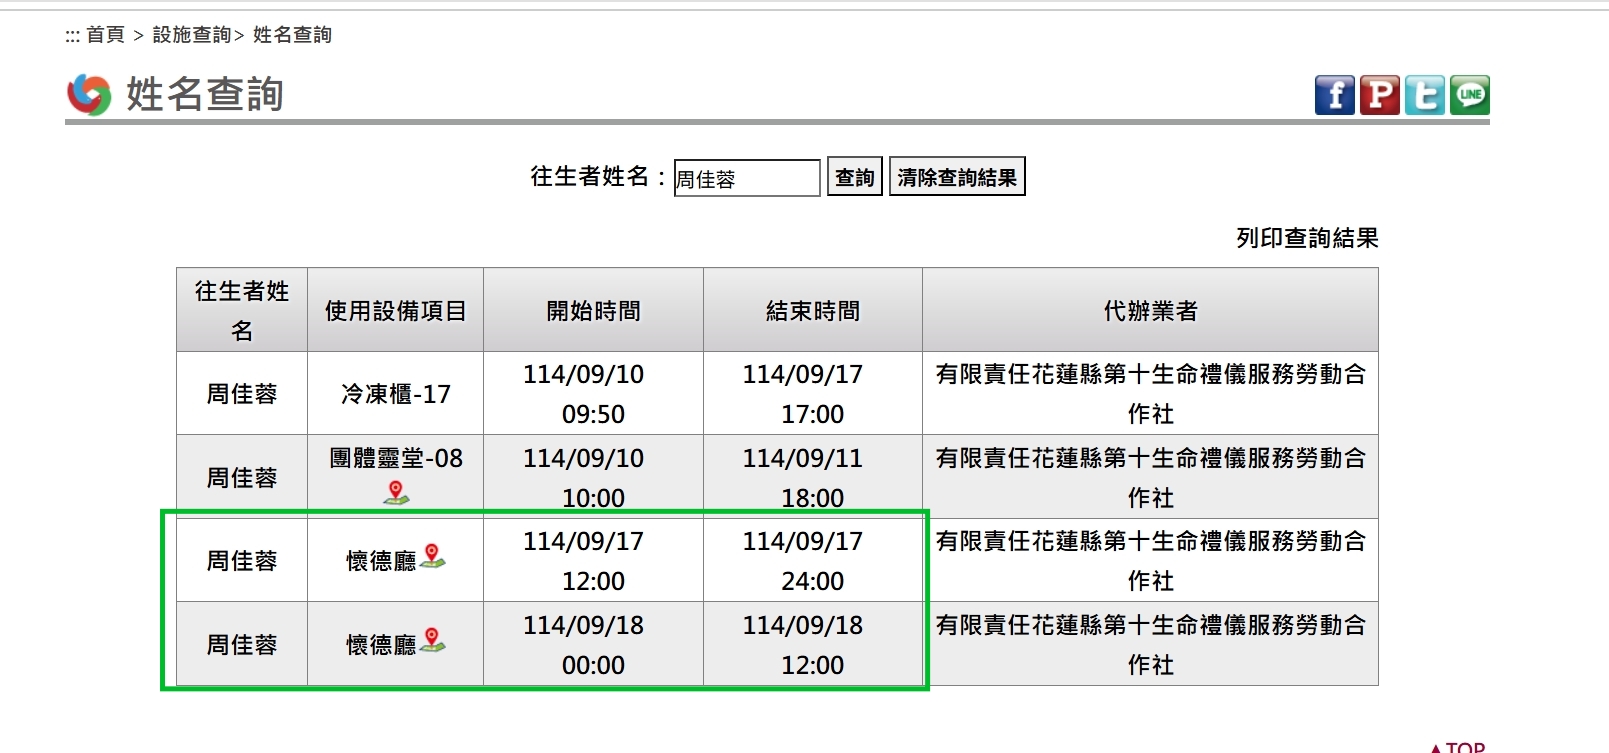Open 懷德廳 map pin in 114/09/18 row
Screen dimensions: 1609x753
click(x=433, y=640)
